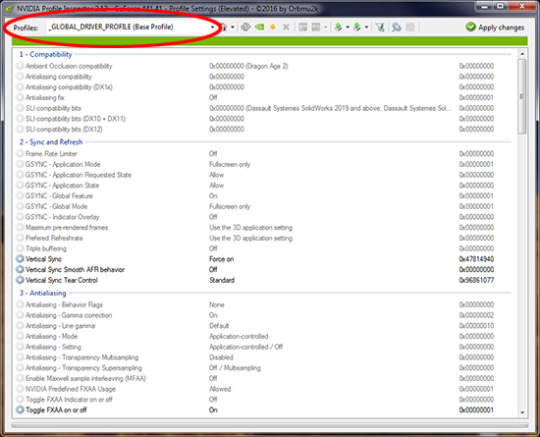Image resolution: width=540 pixels, height=437 pixels.
Task: Click the refresh profile settings icon
Action: (x=245, y=27)
